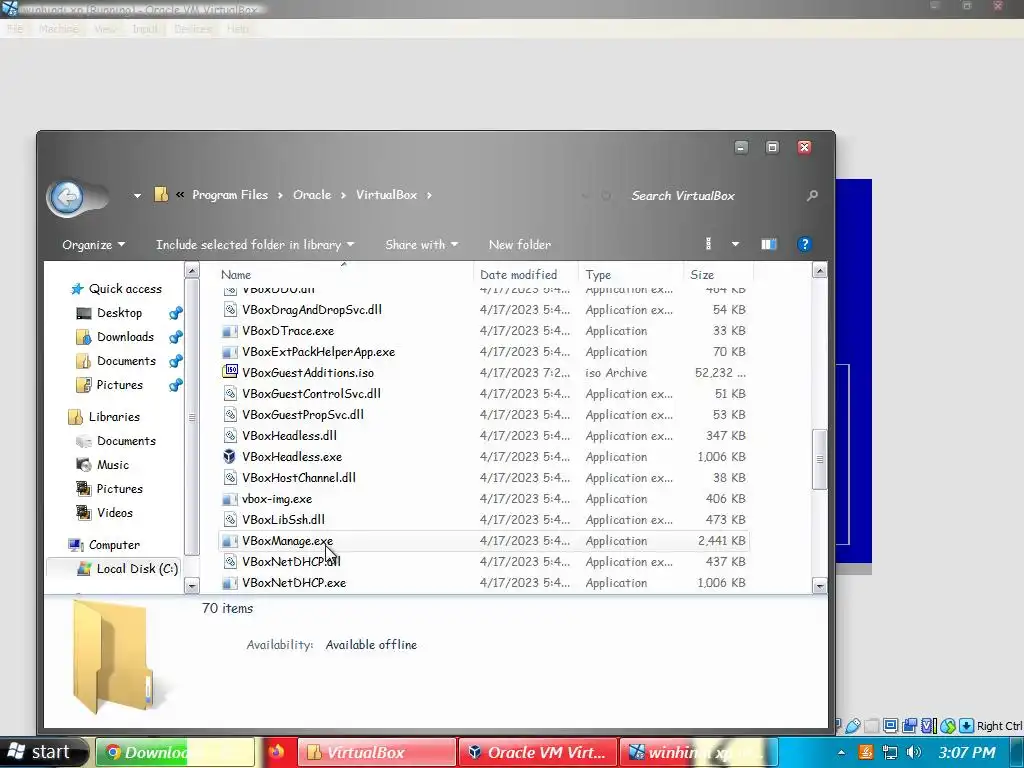Click the vbox-img.exe file icon
1024x768 pixels.
point(230,499)
